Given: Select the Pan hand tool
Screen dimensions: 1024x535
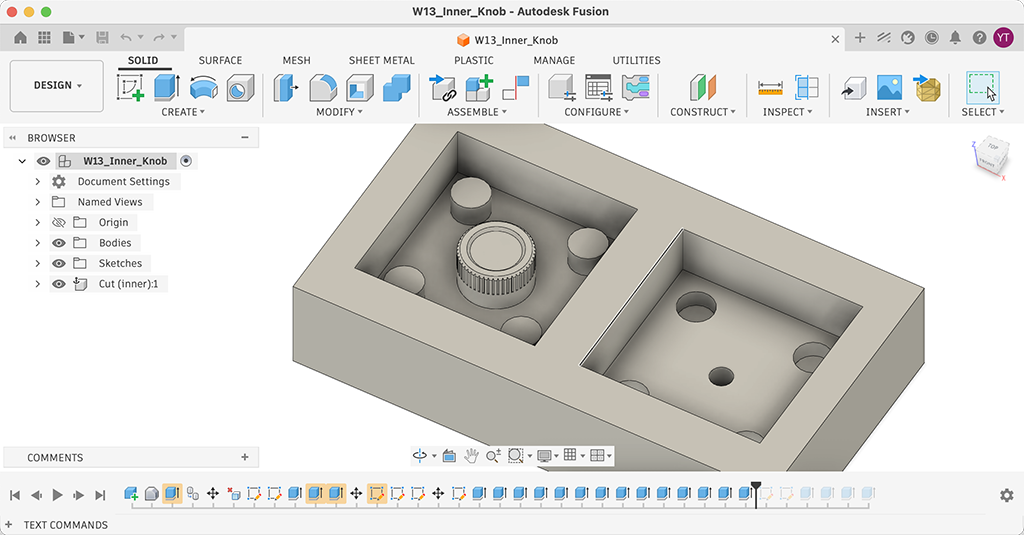Looking at the screenshot, I should click(x=471, y=455).
